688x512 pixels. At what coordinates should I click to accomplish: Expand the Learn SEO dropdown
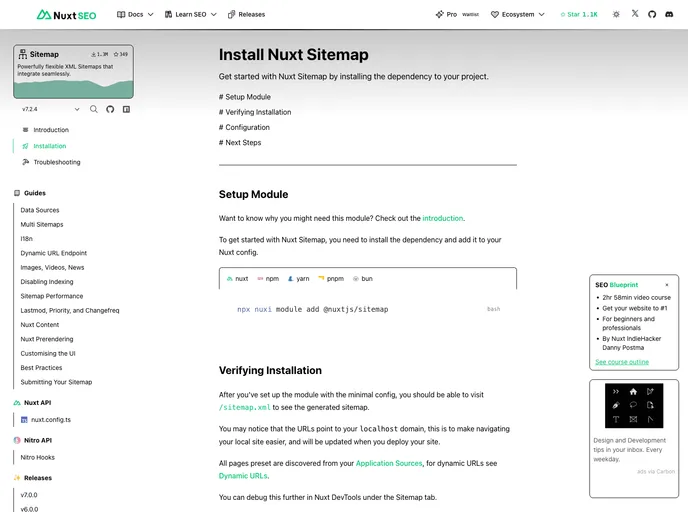click(x=191, y=14)
